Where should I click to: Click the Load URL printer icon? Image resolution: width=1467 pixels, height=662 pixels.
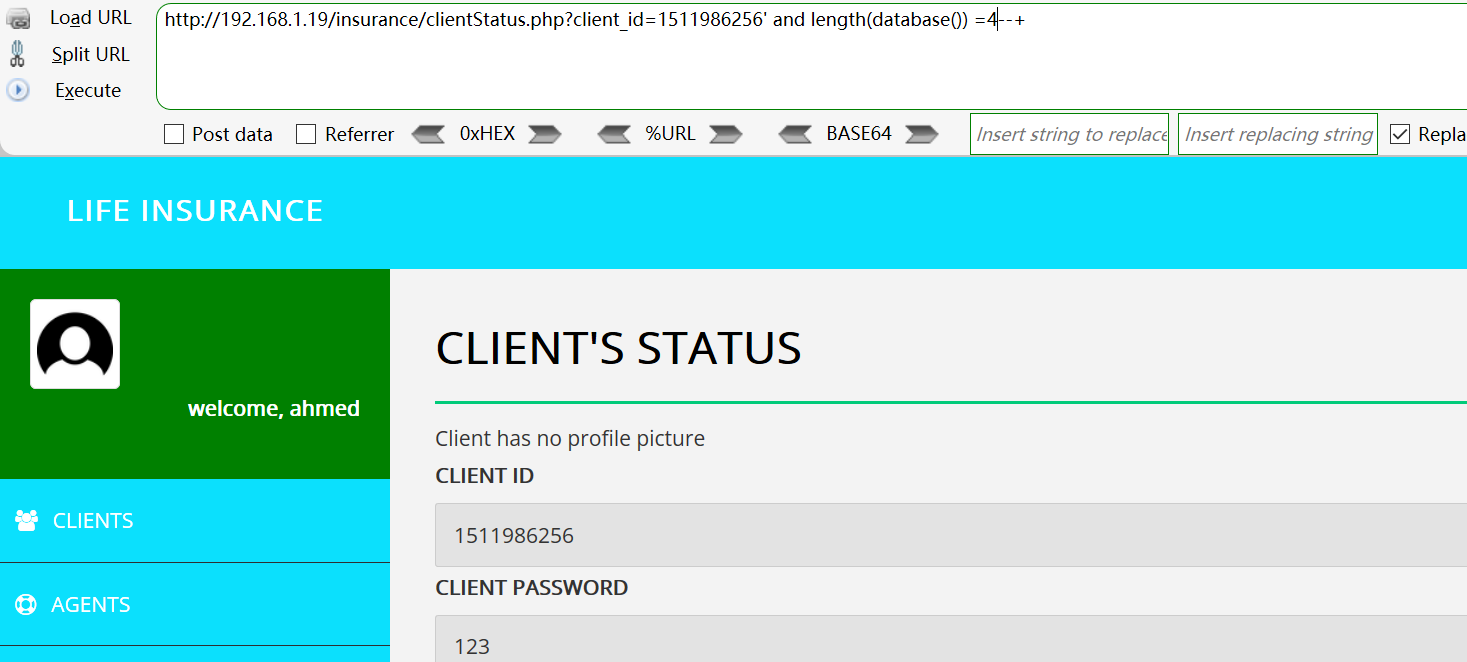(x=18, y=19)
